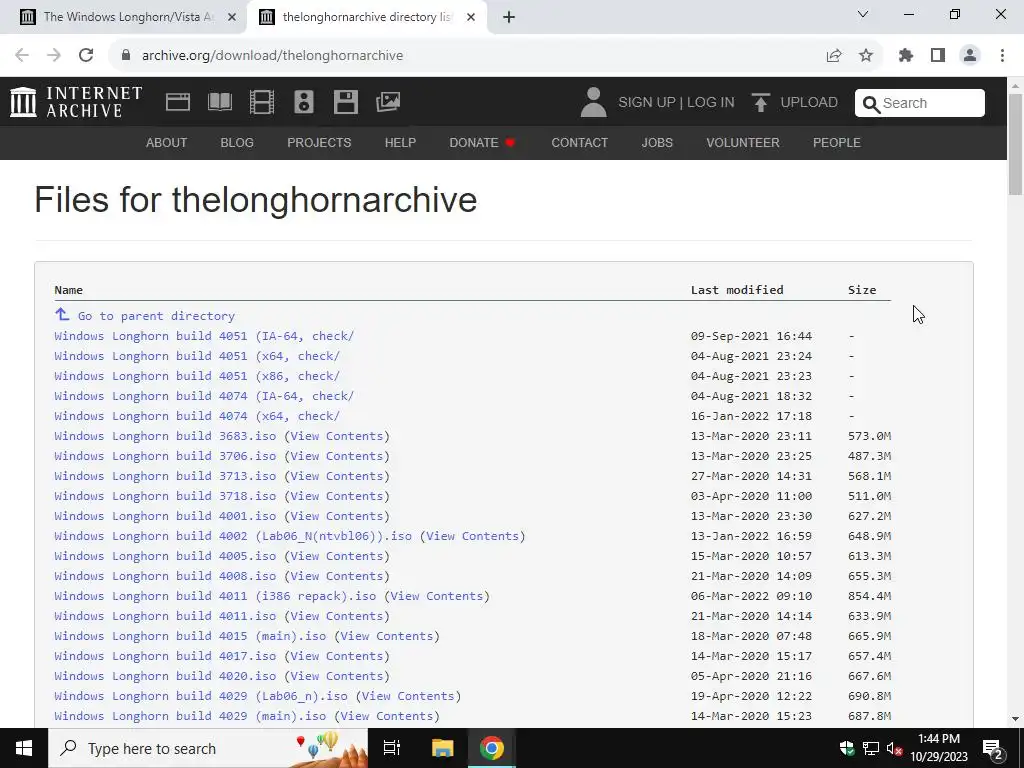
Task: Open the Extensions puzzle icon
Action: 906,56
